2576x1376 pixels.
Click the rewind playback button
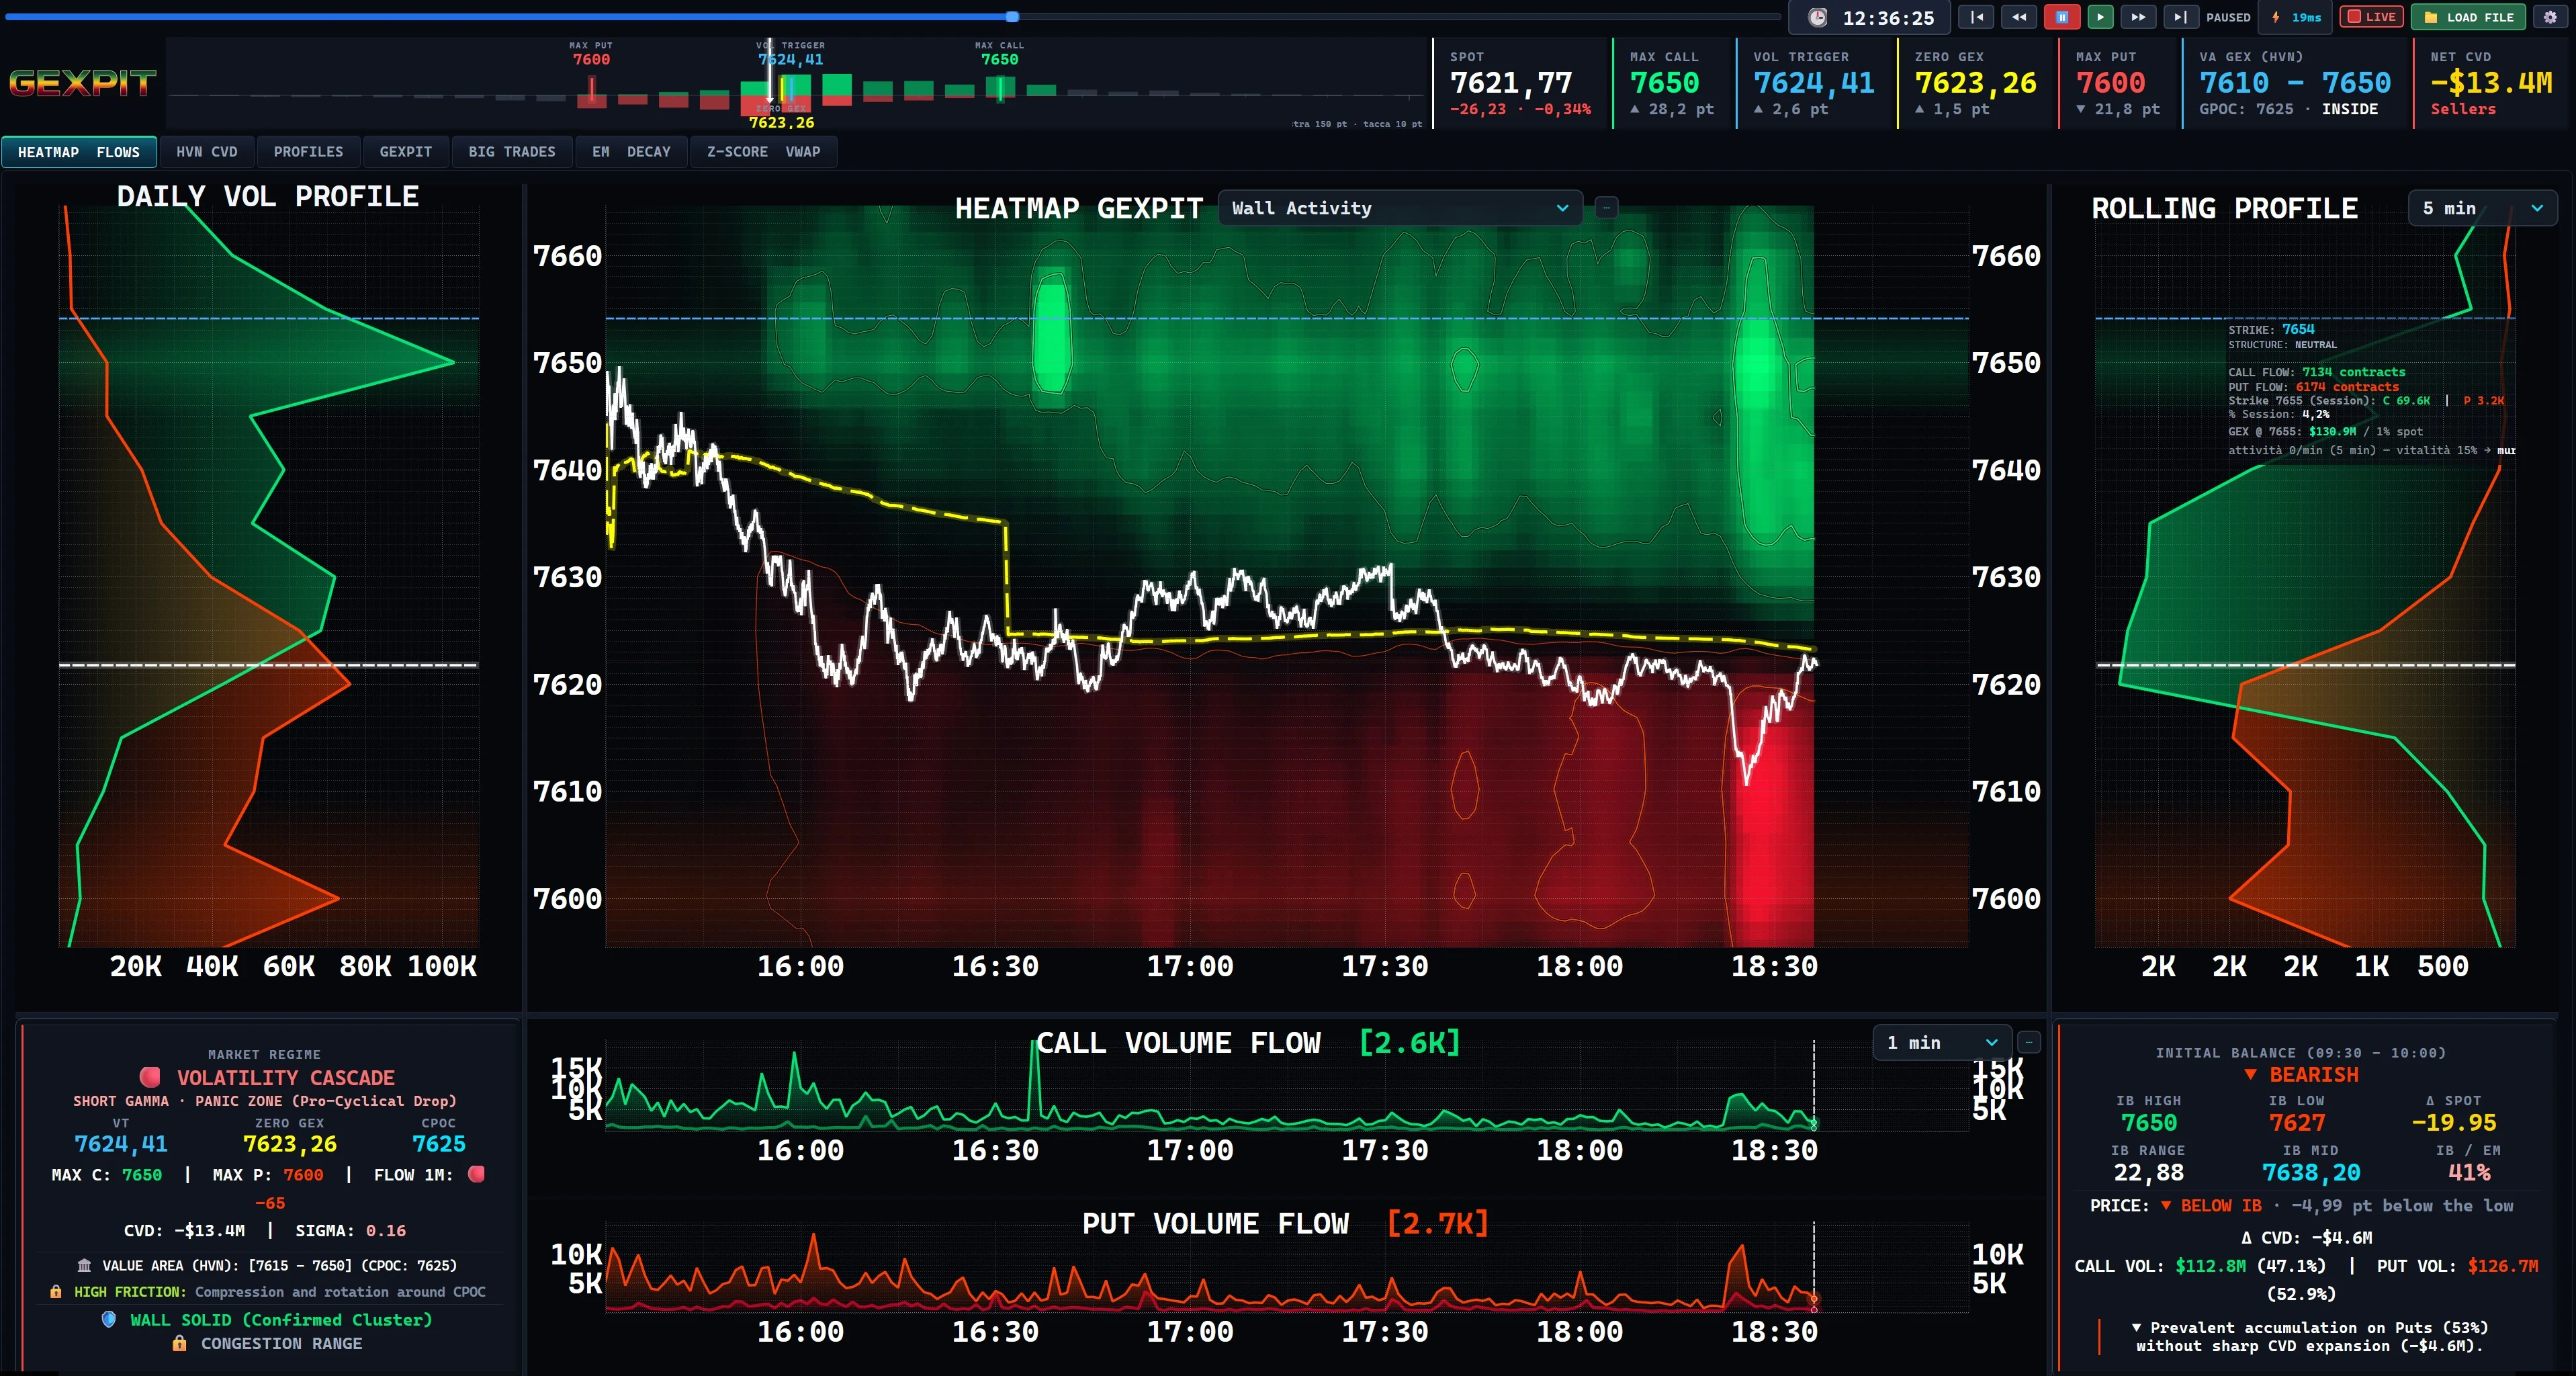click(x=2019, y=17)
